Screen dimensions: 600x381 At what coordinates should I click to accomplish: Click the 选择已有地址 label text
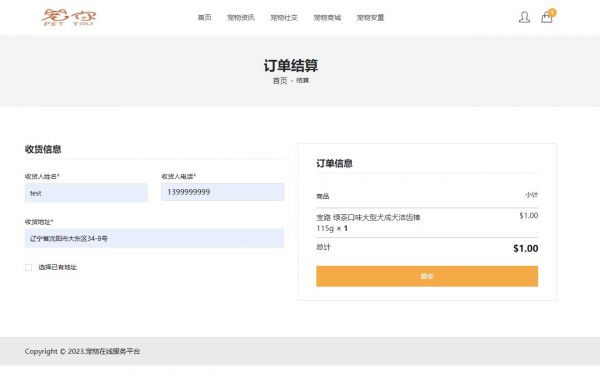click(58, 267)
